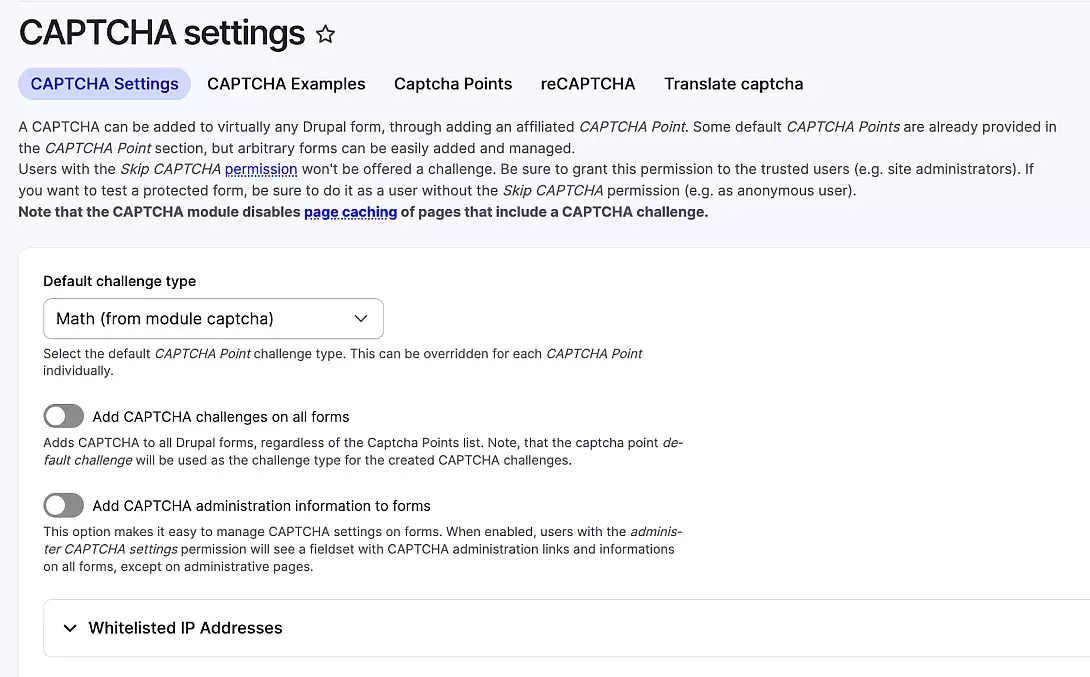Open the Captcha Points tab
Viewport: 1090px width, 677px height.
pos(453,84)
